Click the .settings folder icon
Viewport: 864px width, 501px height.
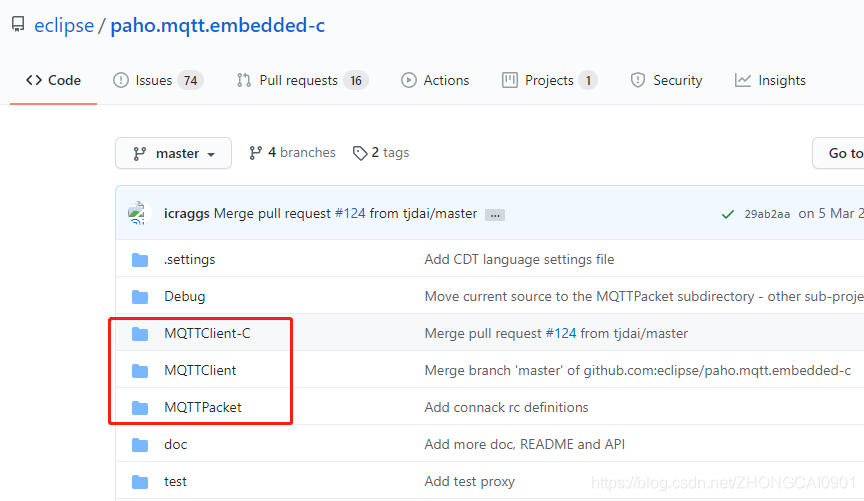tap(140, 260)
